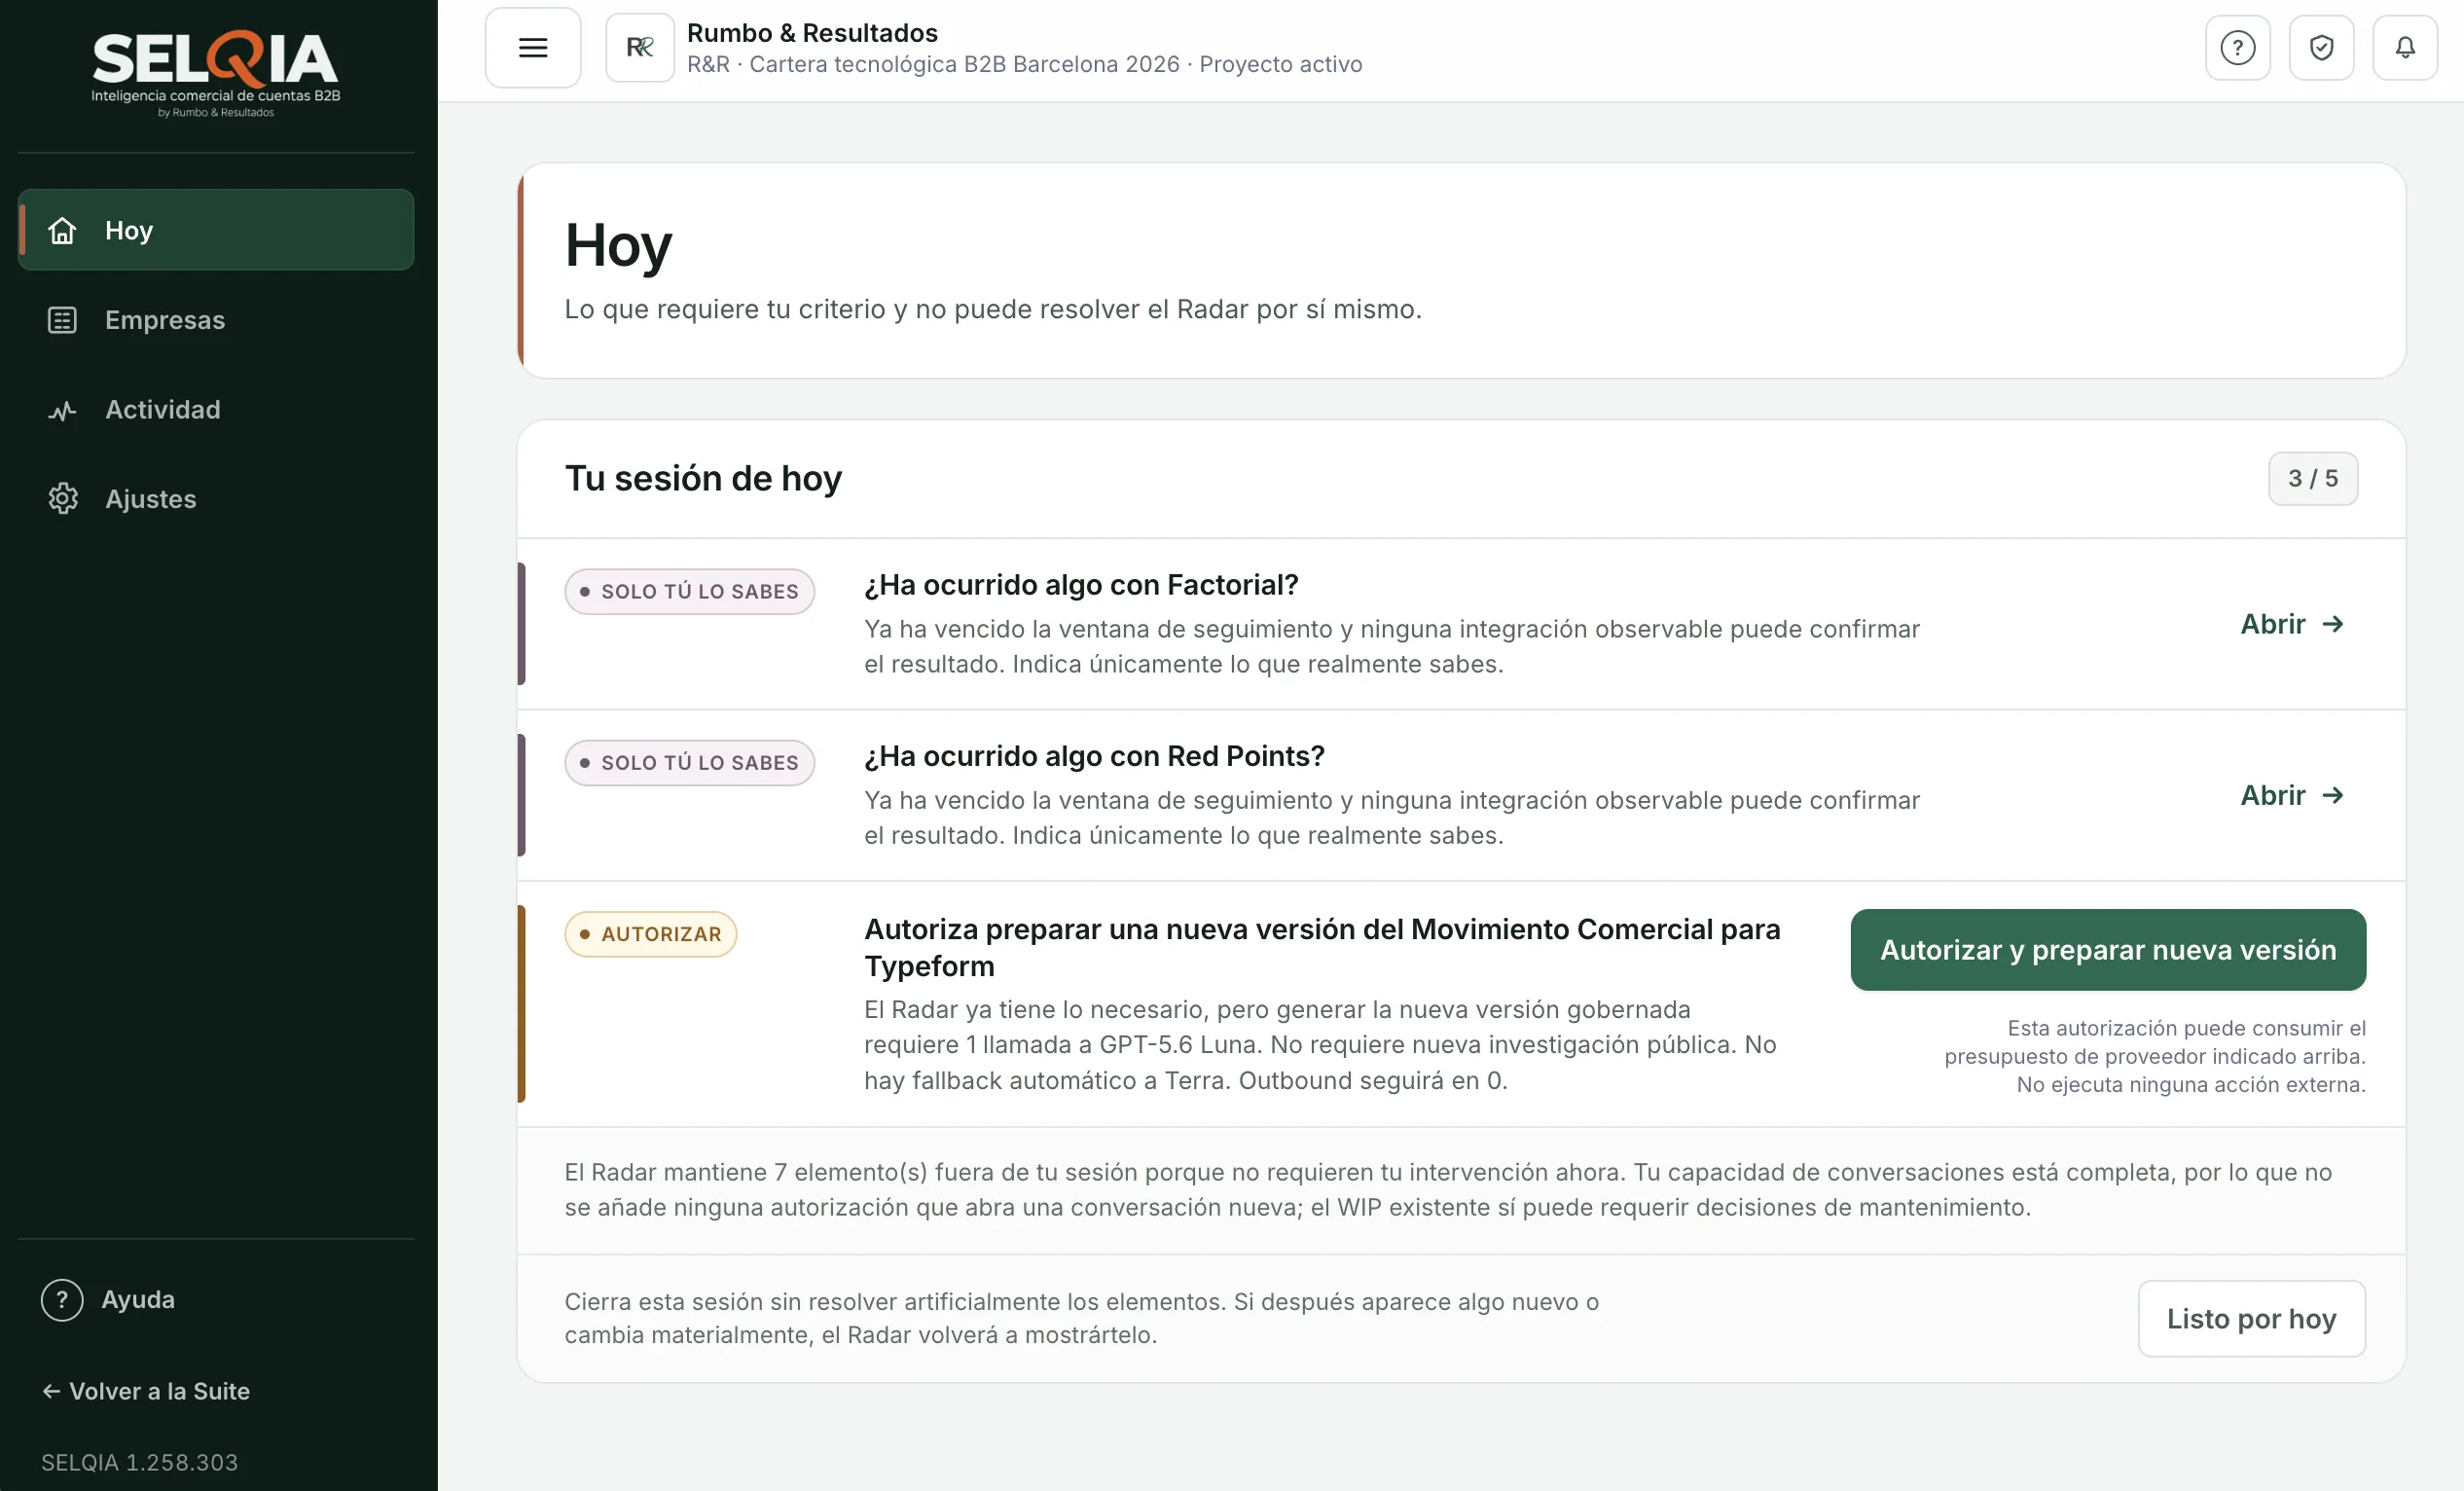Image resolution: width=2464 pixels, height=1491 pixels.
Task: Open the Ajustes section
Action: pos(216,499)
